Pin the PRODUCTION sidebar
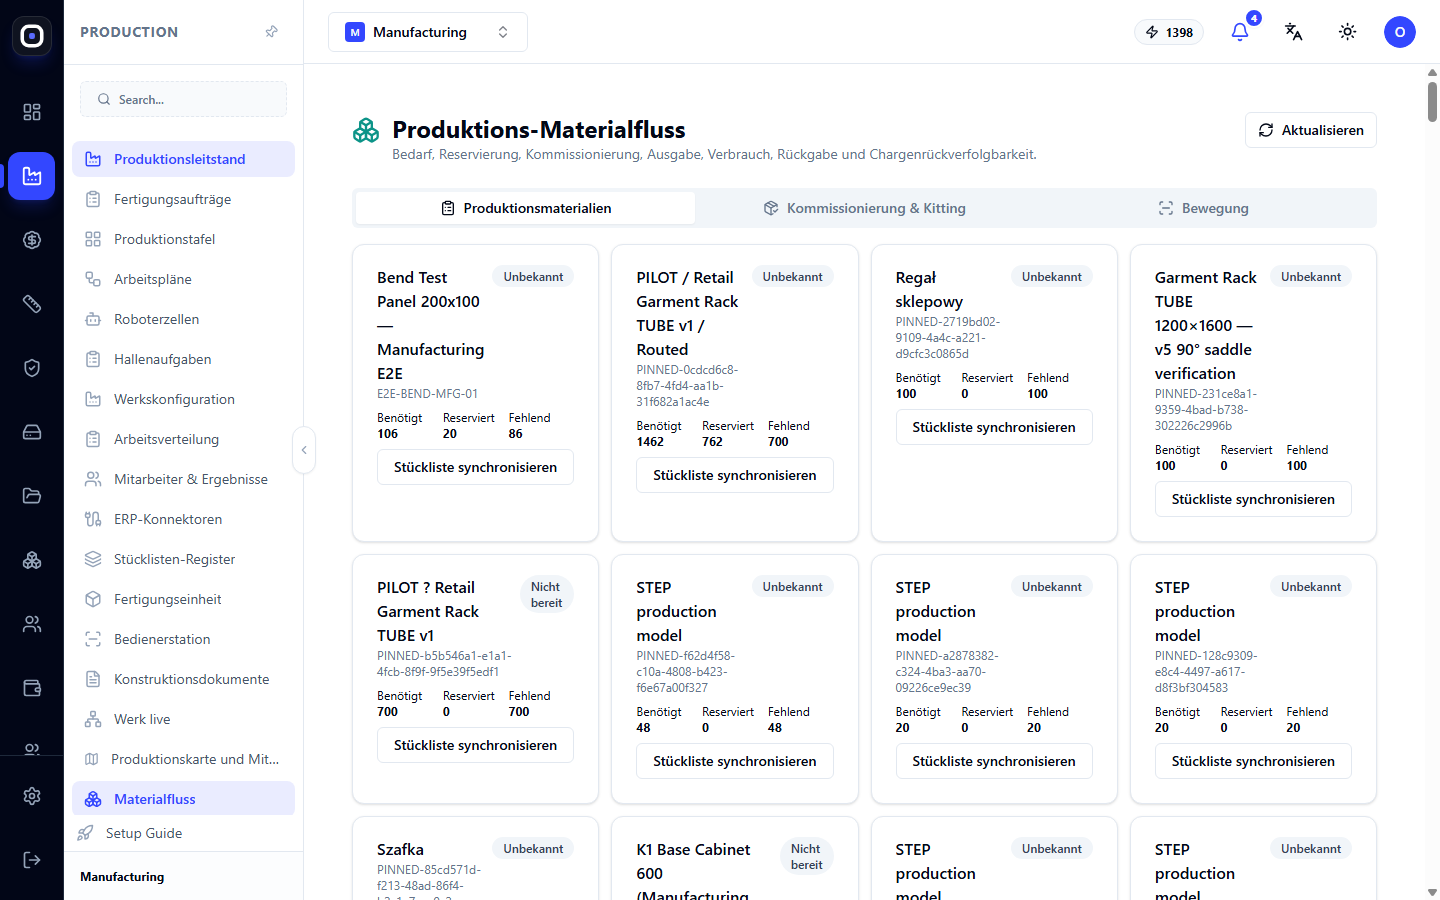 tap(271, 32)
